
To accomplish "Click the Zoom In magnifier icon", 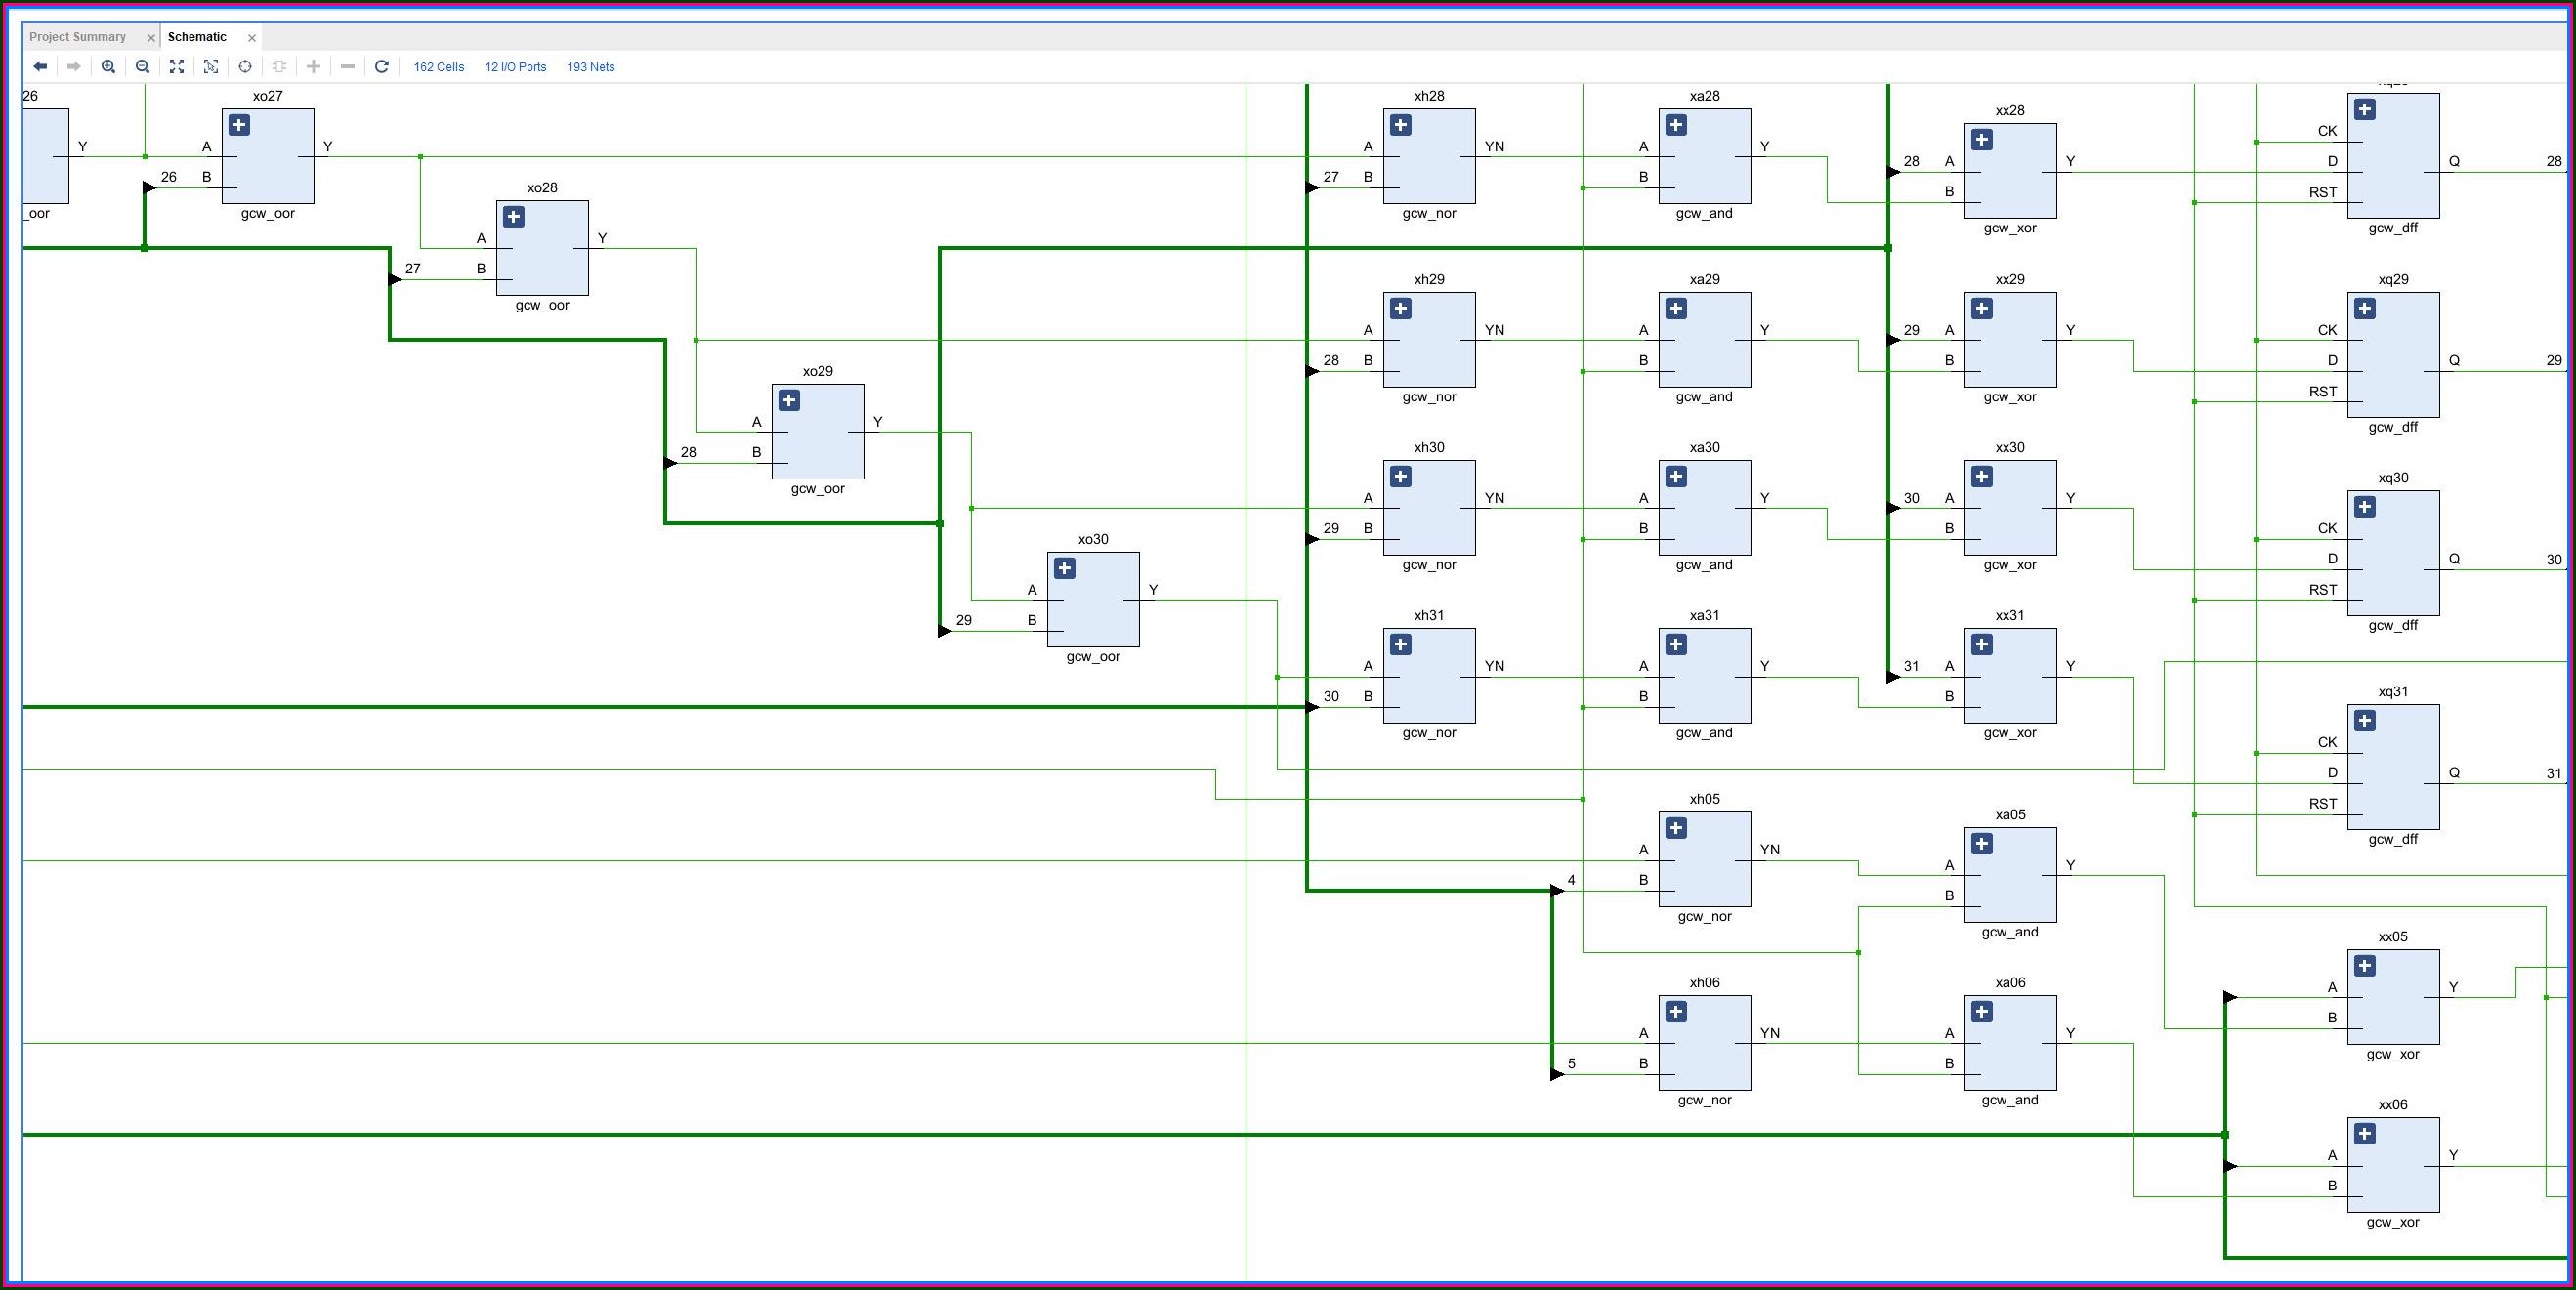I will click(x=108, y=67).
